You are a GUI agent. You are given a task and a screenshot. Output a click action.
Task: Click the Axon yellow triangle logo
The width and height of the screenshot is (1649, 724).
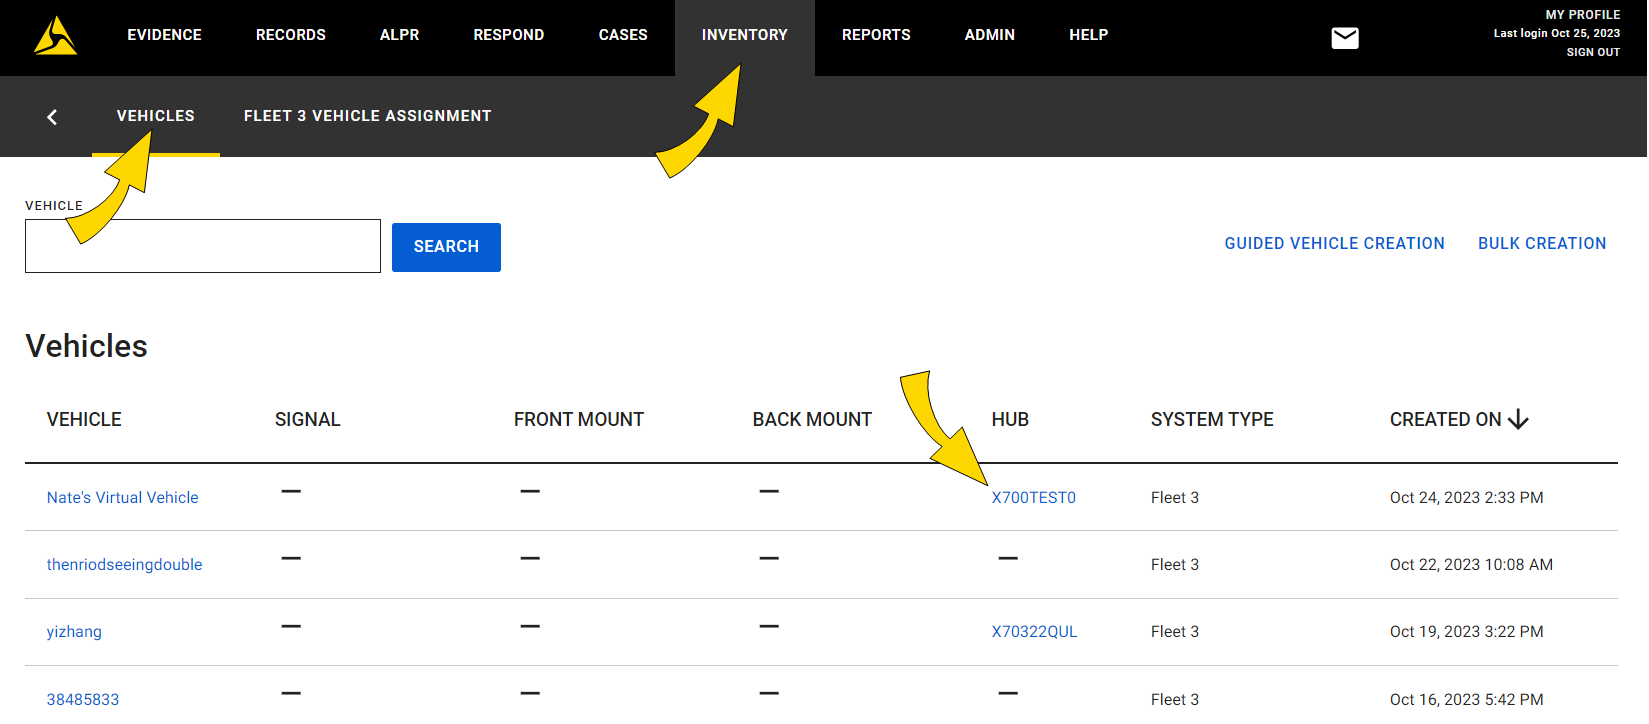click(55, 37)
